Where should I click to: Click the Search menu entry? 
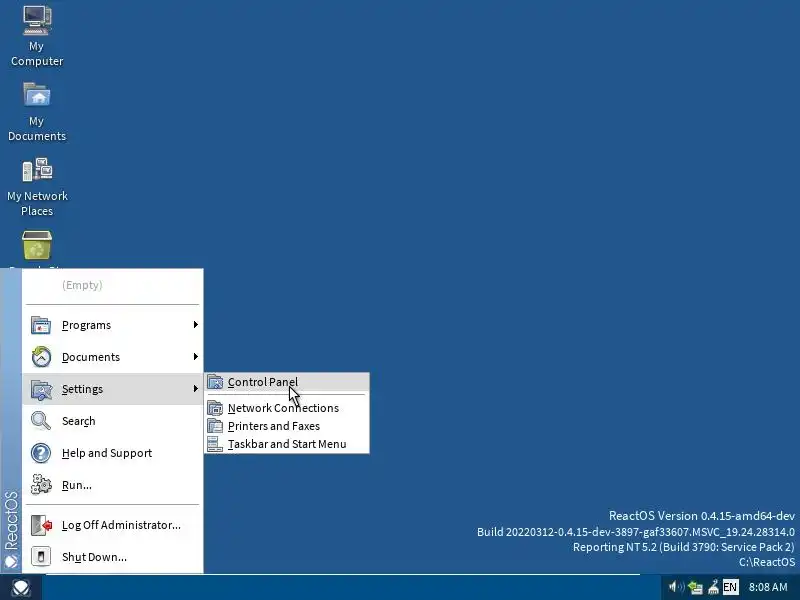click(x=113, y=421)
